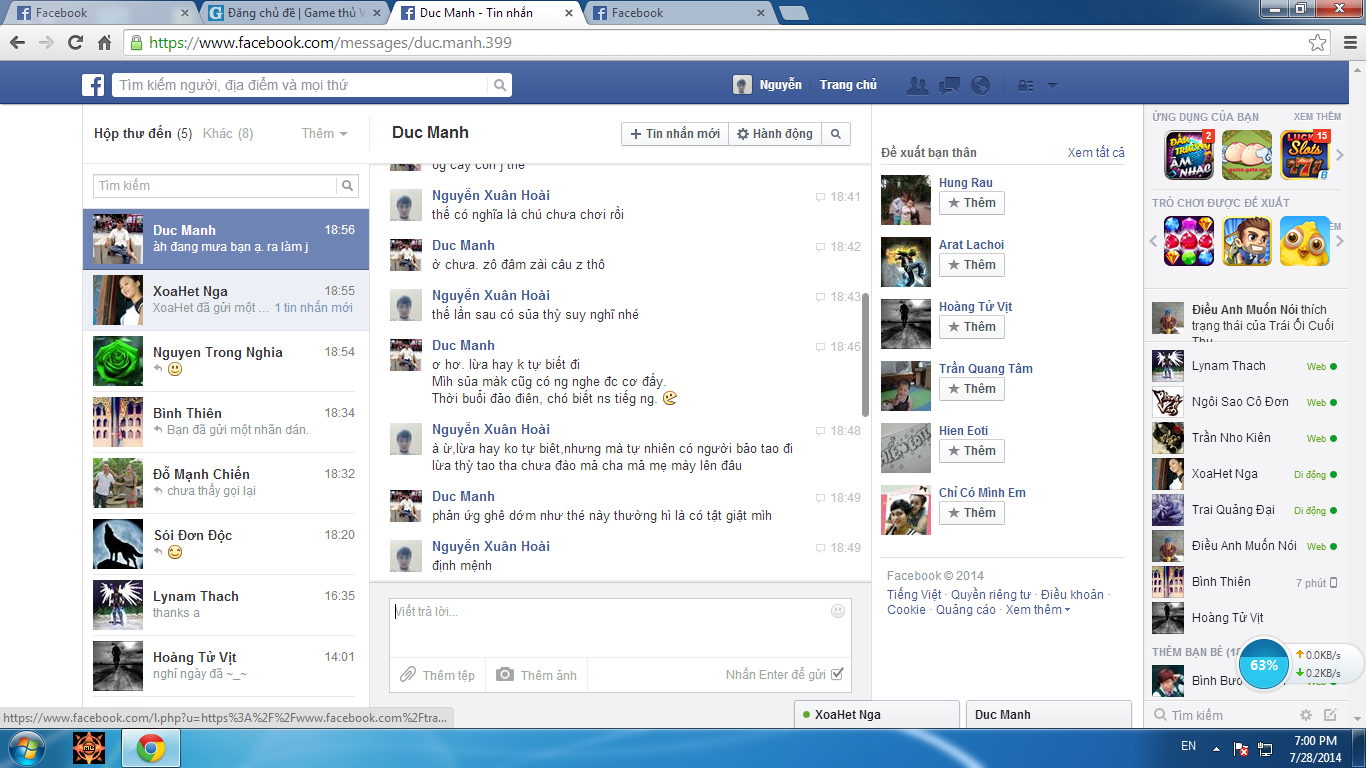The width and height of the screenshot is (1366, 768).
Task: Expand the account menu arrow in header
Action: 1052,86
